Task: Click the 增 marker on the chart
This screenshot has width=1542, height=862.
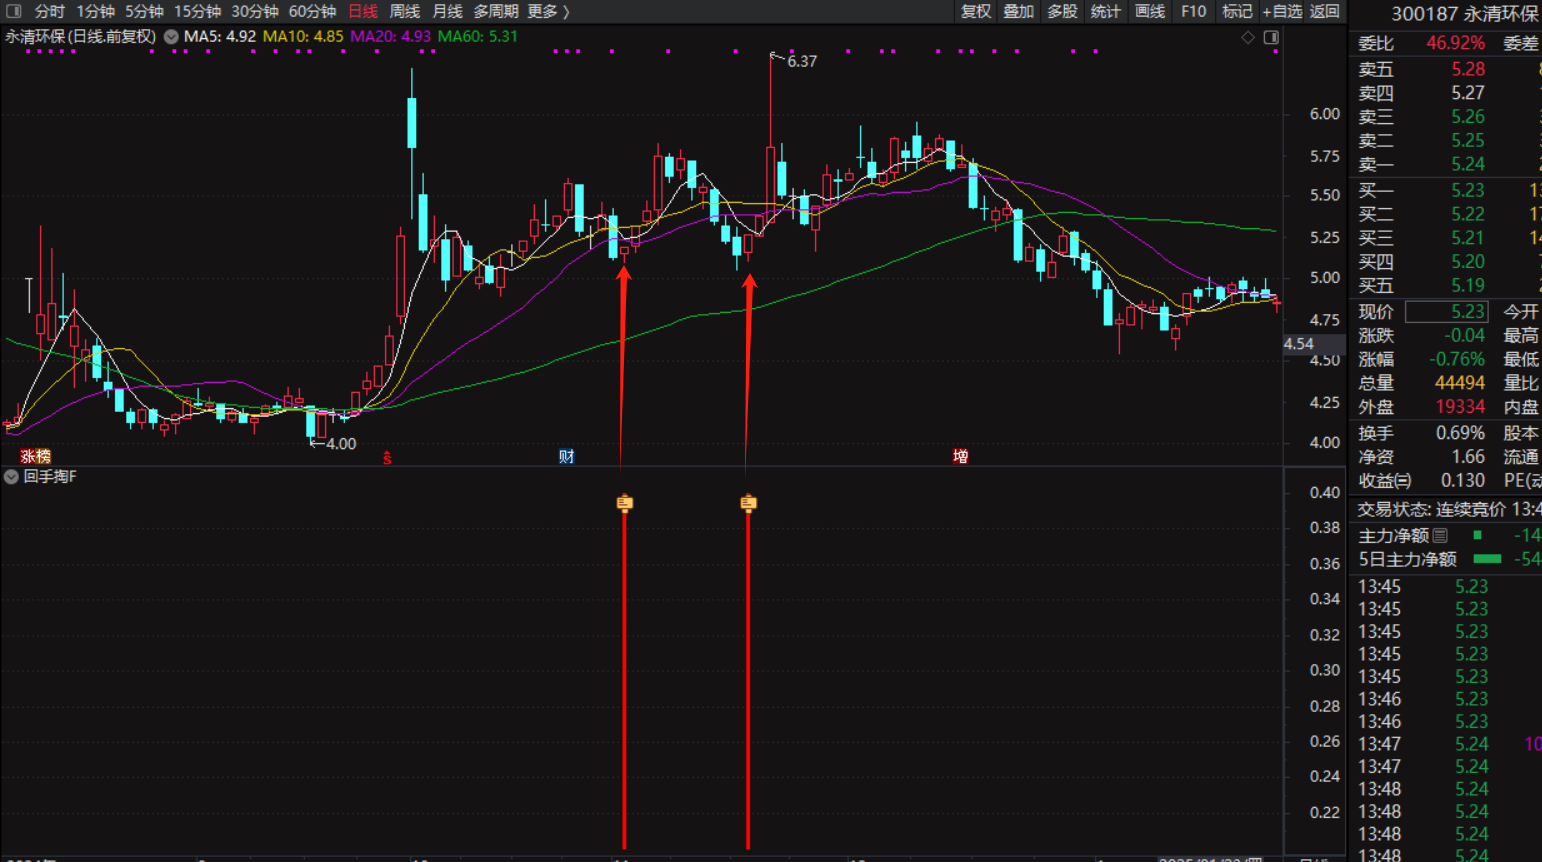Action: point(960,456)
